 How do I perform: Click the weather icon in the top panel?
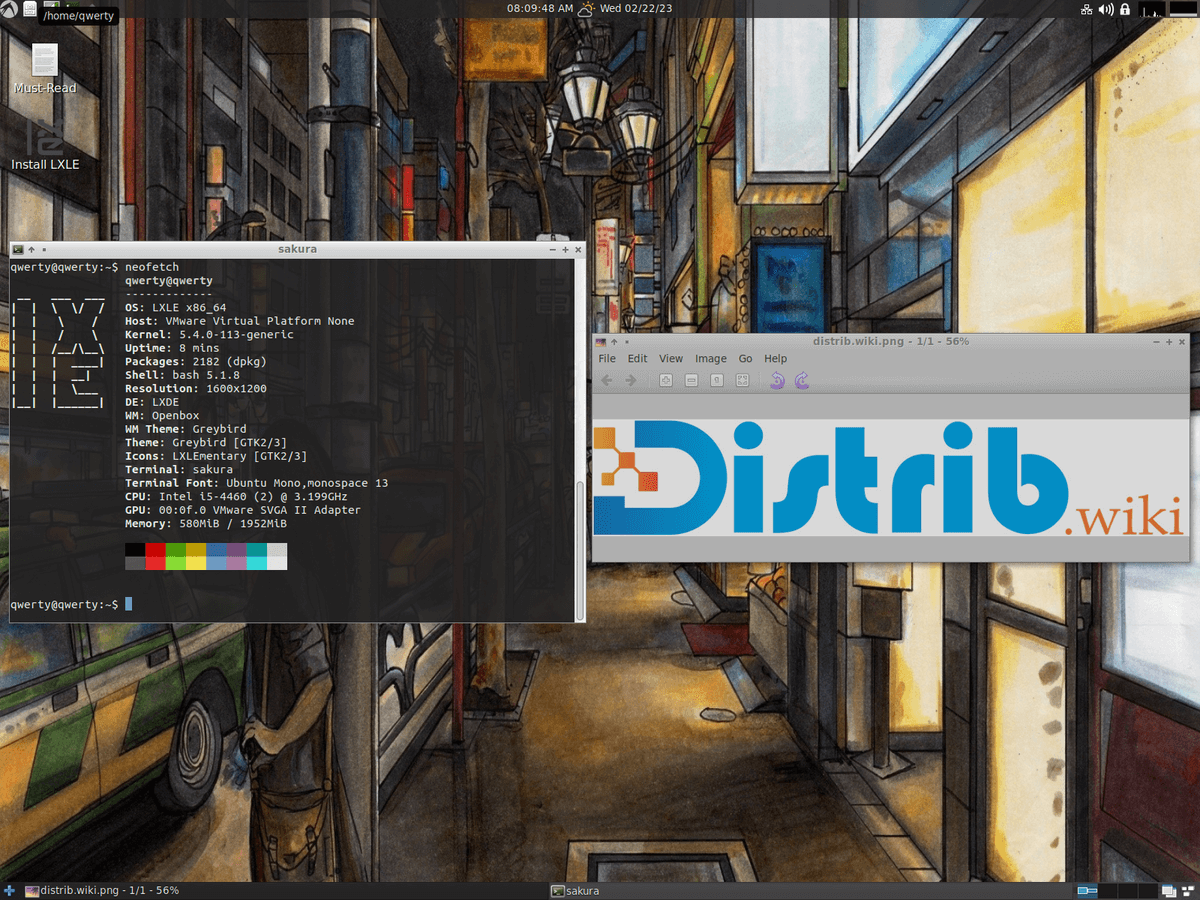[586, 9]
